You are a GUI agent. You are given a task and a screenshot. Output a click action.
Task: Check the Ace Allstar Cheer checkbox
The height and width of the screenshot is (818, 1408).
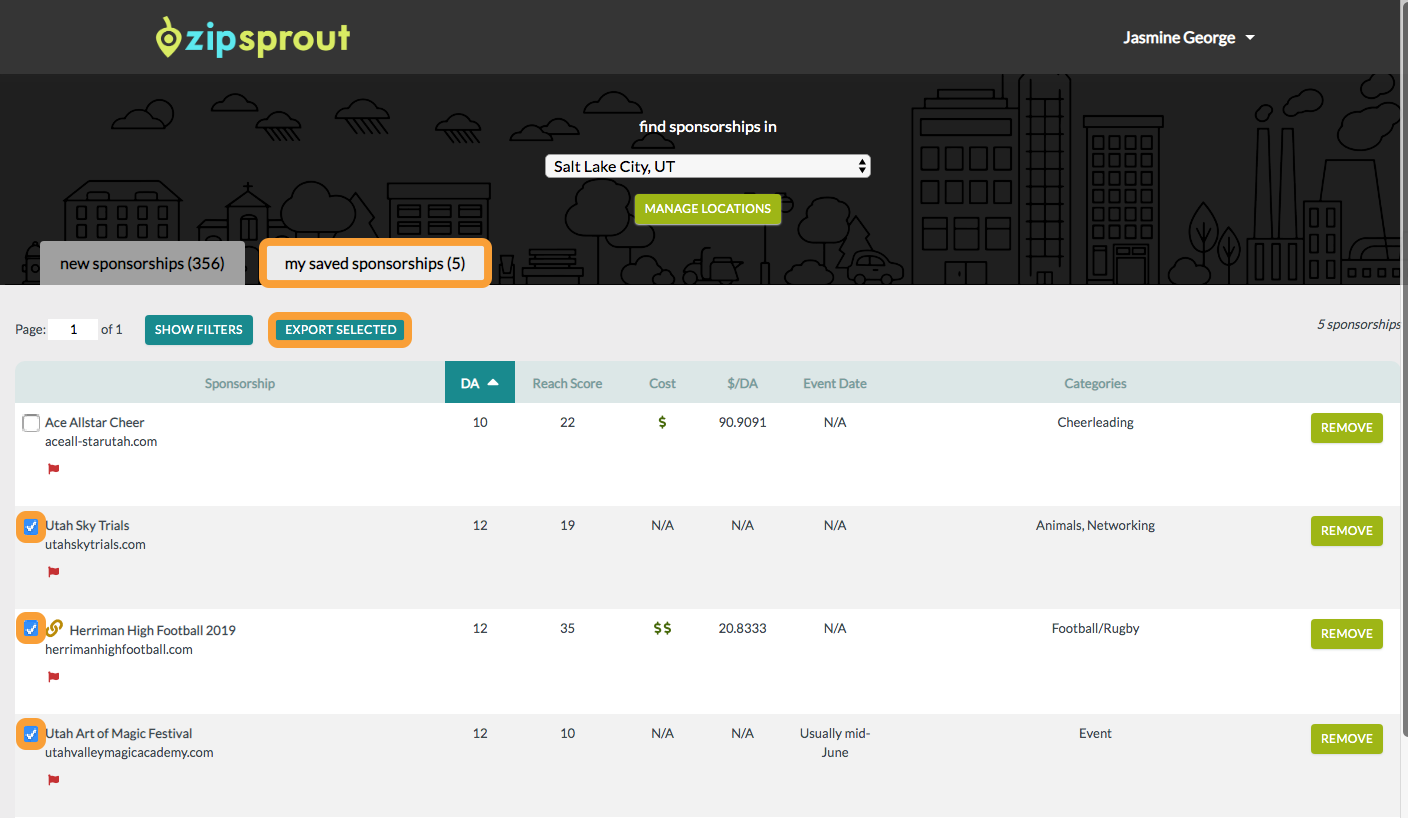[31, 423]
